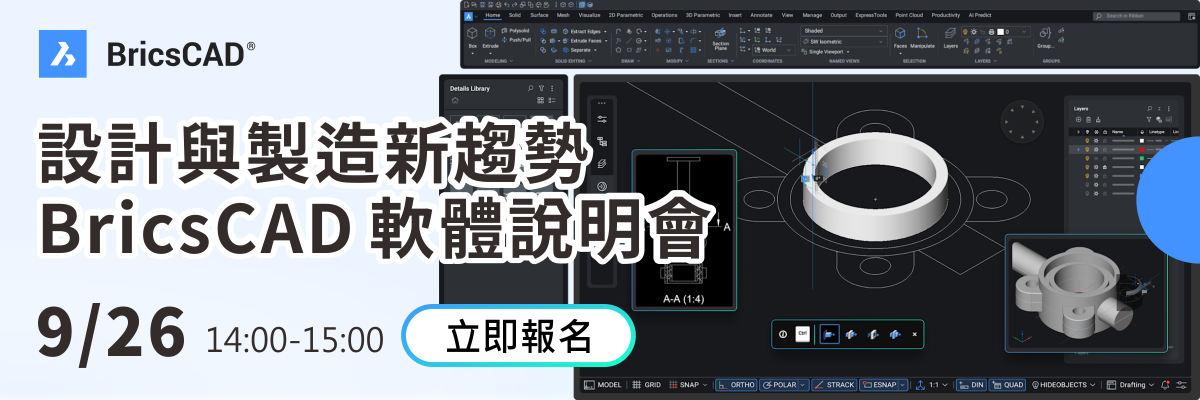Click the Group tool
The image size is (1200, 400).
1045,38
